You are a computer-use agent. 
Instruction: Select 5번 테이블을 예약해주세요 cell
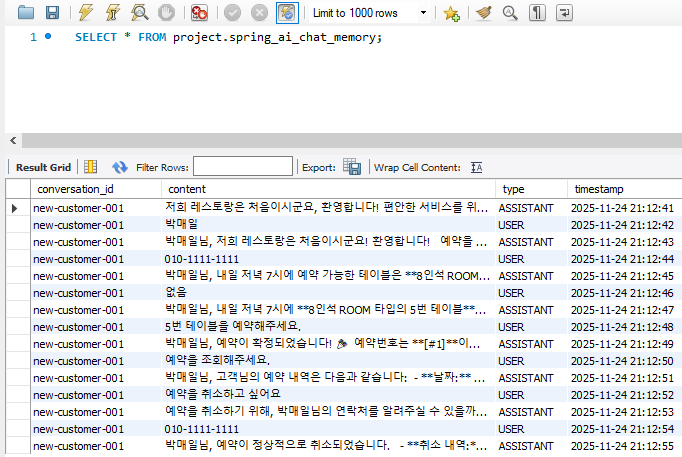[x=328, y=327]
